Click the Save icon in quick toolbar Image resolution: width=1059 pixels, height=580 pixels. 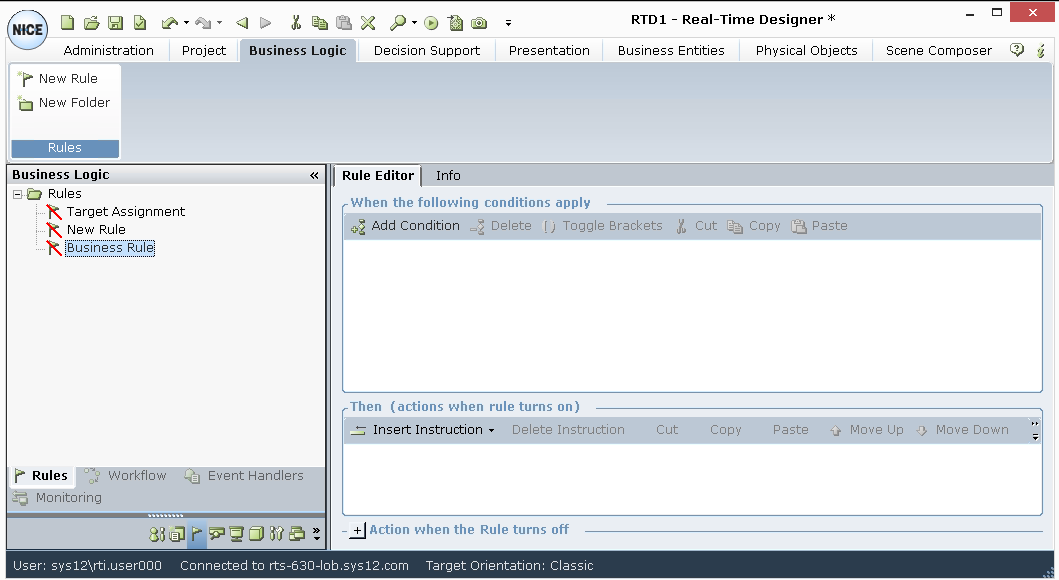[x=115, y=22]
